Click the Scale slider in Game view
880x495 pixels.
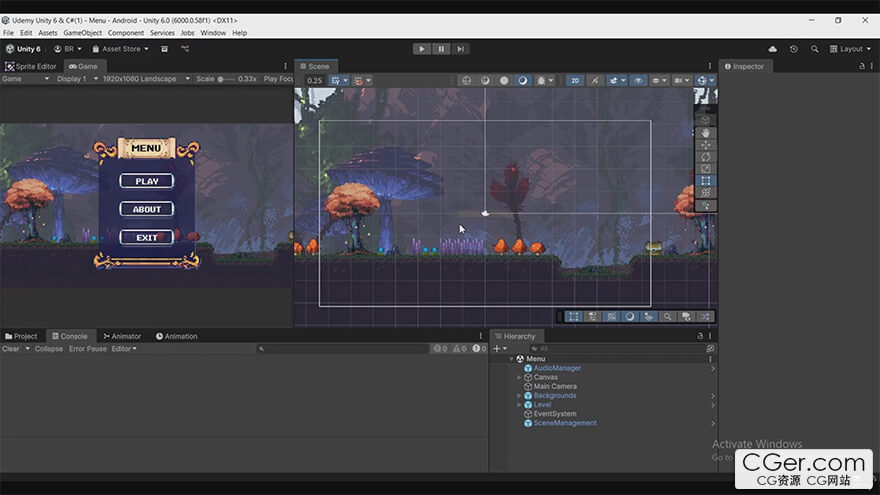tap(226, 79)
